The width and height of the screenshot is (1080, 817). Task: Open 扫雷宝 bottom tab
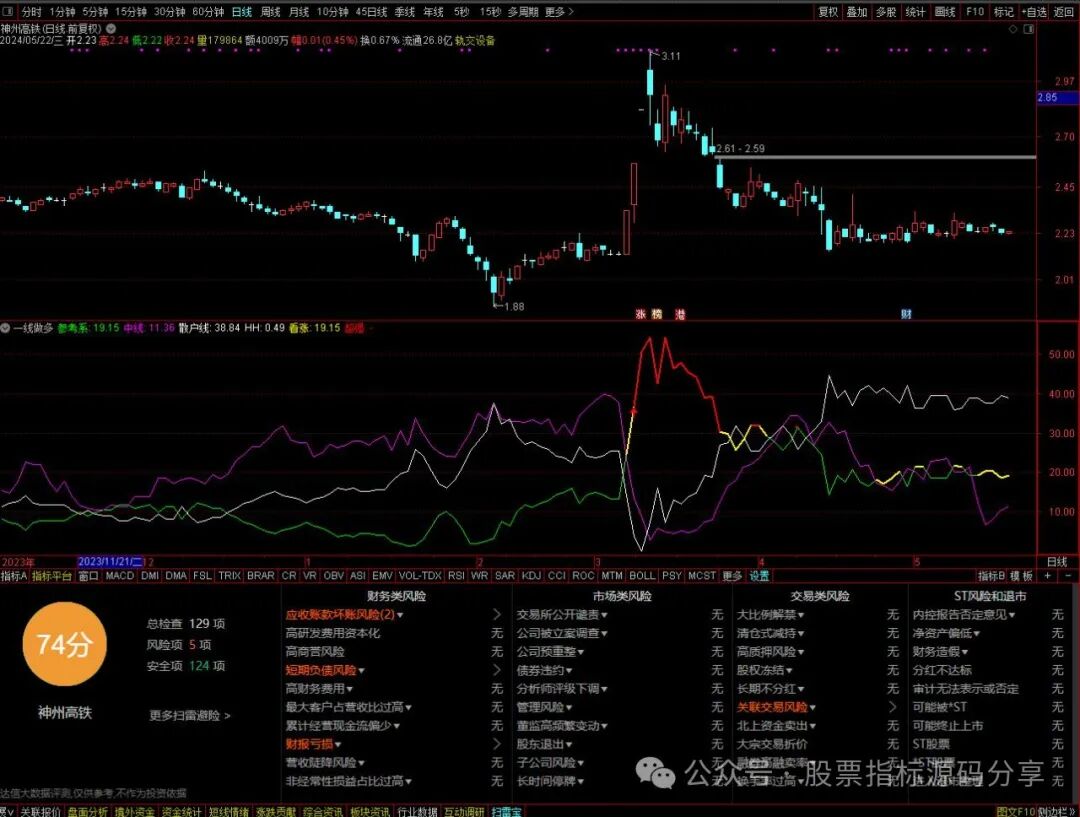507,811
